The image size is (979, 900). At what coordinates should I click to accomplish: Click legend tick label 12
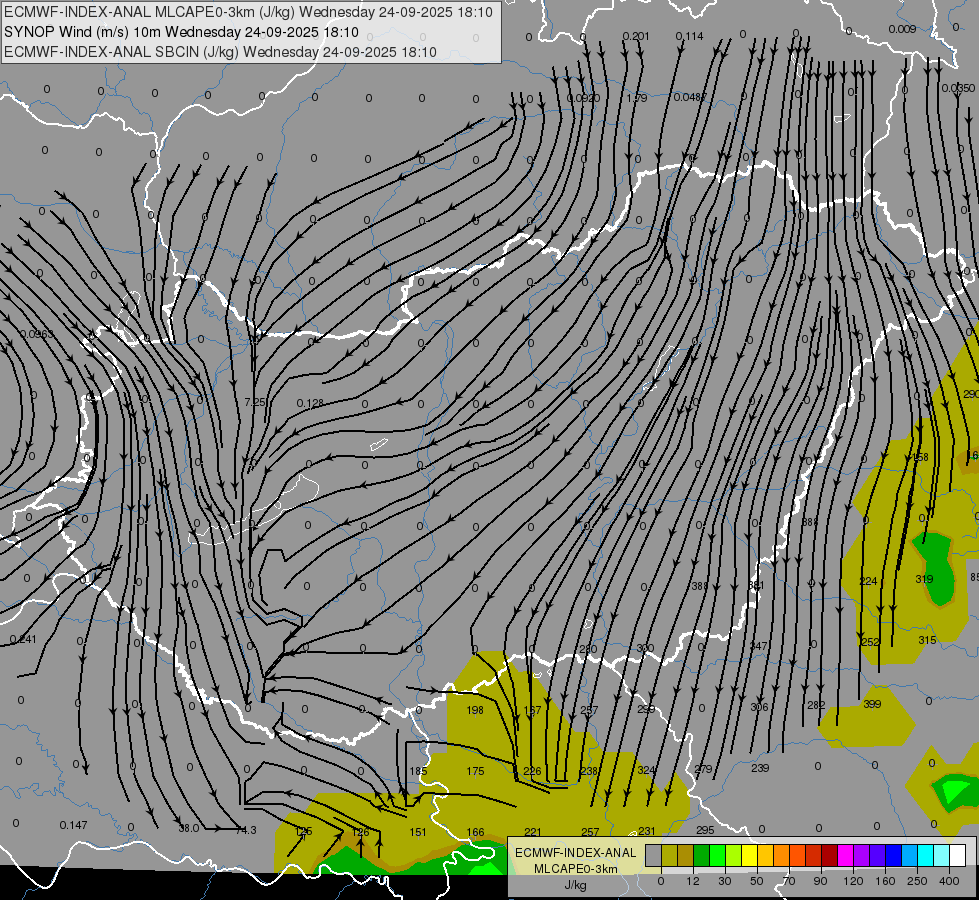click(693, 881)
